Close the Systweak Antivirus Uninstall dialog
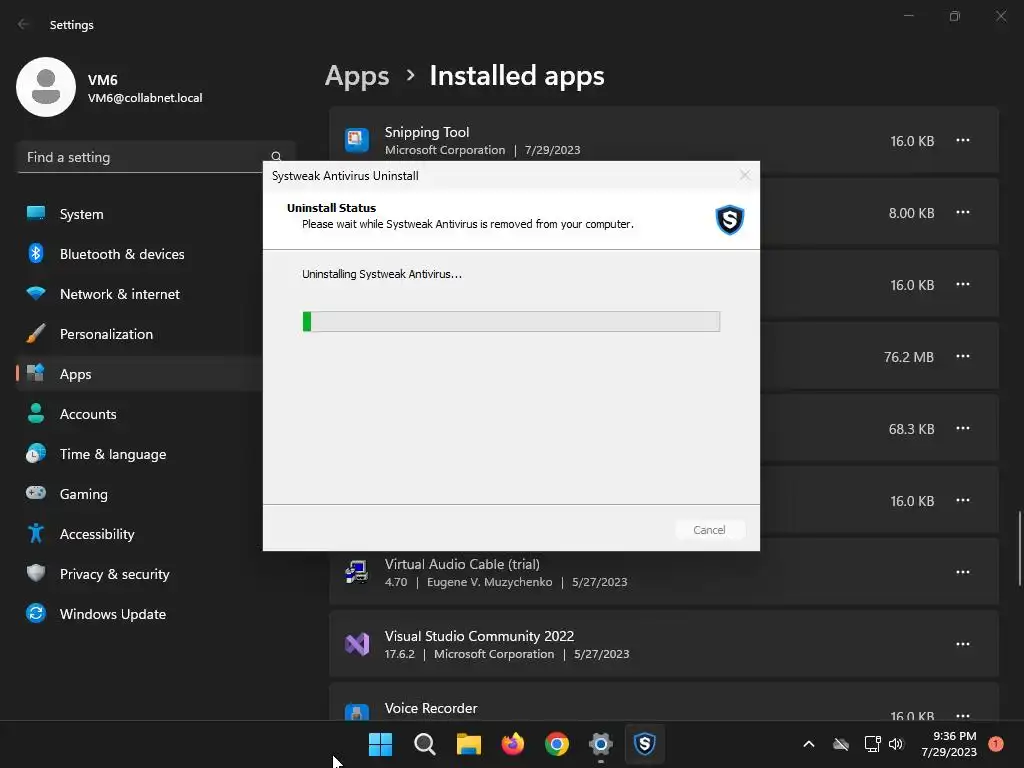The image size is (1024, 768). 745,175
